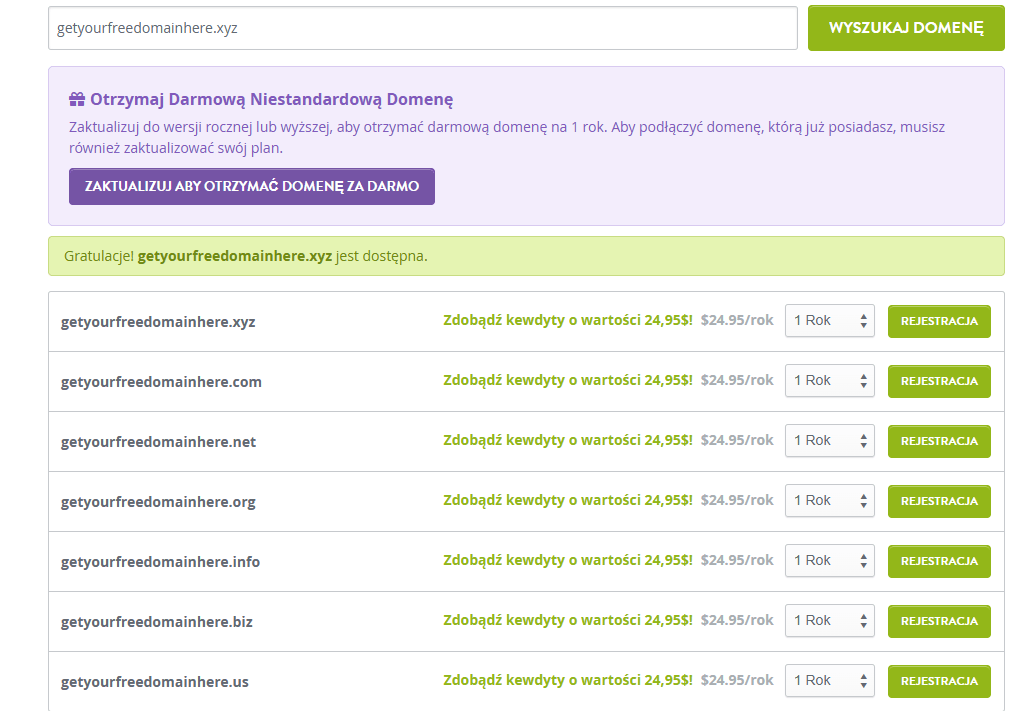Open the year dropdown for the .biz domain
Image resolution: width=1019 pixels, height=711 pixels.
[x=830, y=621]
